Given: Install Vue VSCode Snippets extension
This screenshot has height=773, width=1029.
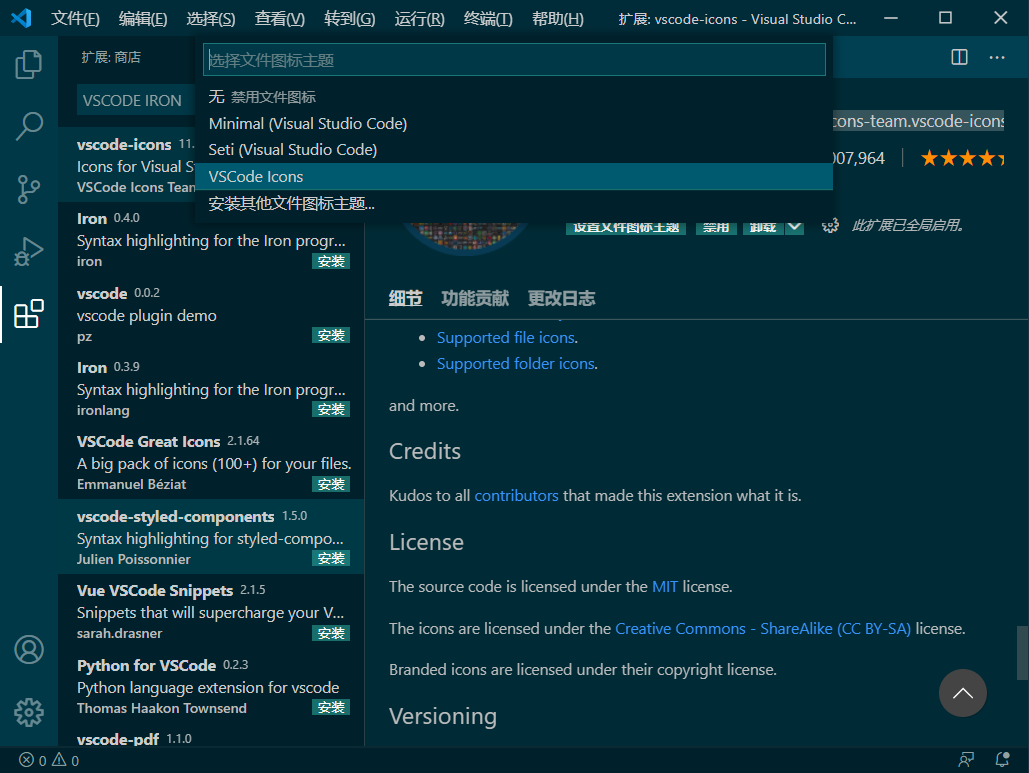Looking at the screenshot, I should (331, 633).
